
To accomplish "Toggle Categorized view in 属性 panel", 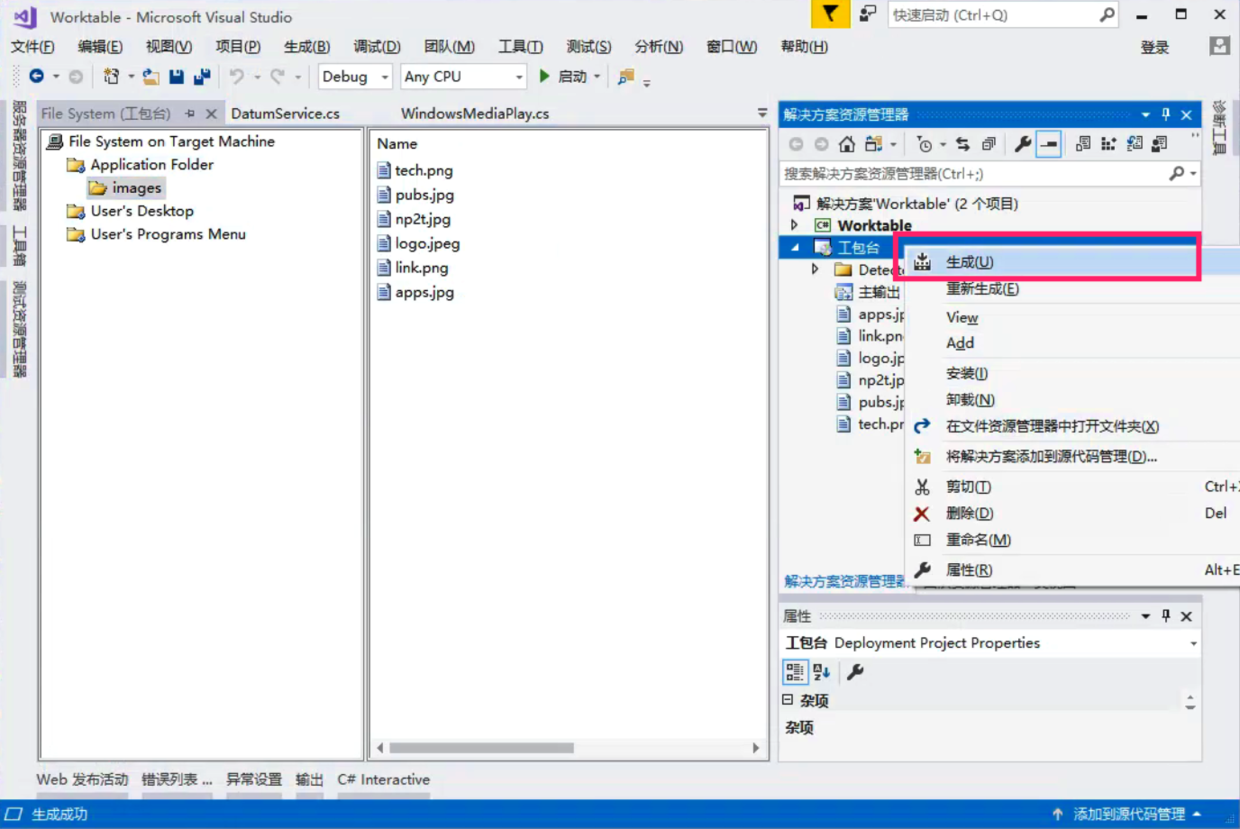I will coord(795,672).
